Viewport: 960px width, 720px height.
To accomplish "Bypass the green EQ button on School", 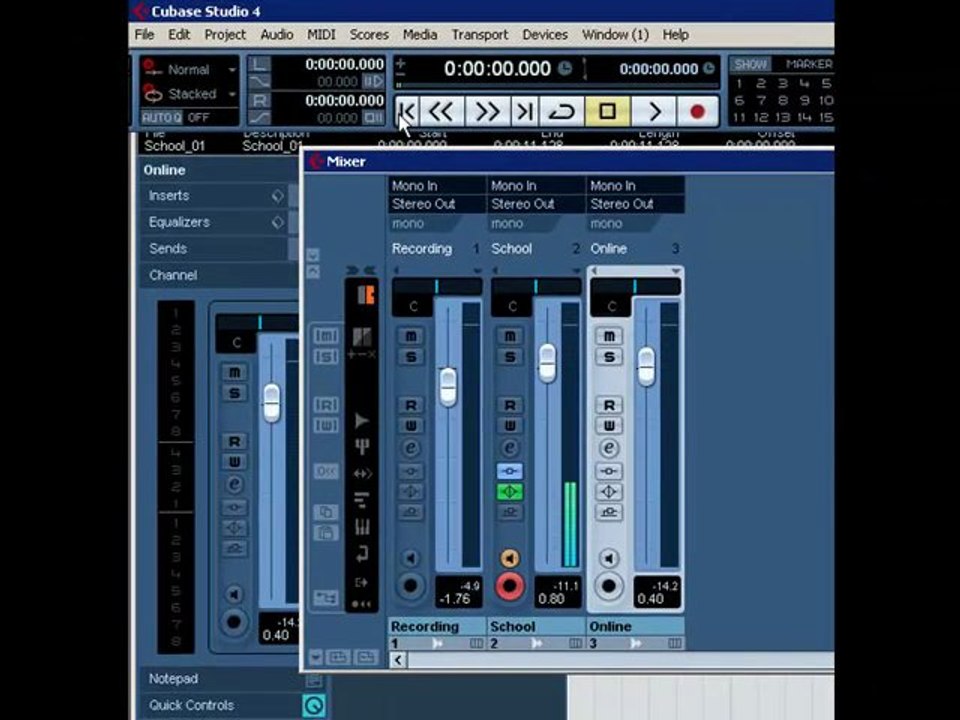I will click(x=510, y=492).
